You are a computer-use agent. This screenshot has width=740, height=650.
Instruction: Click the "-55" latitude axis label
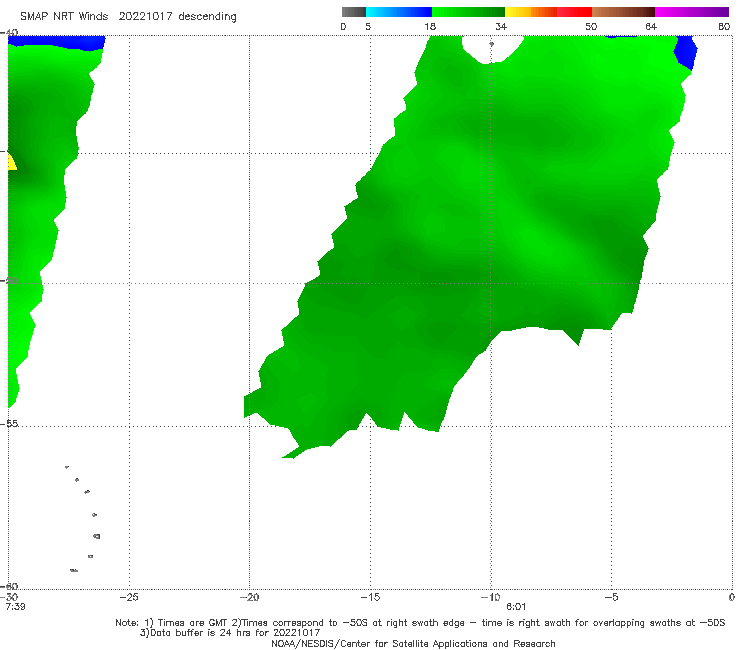9,424
